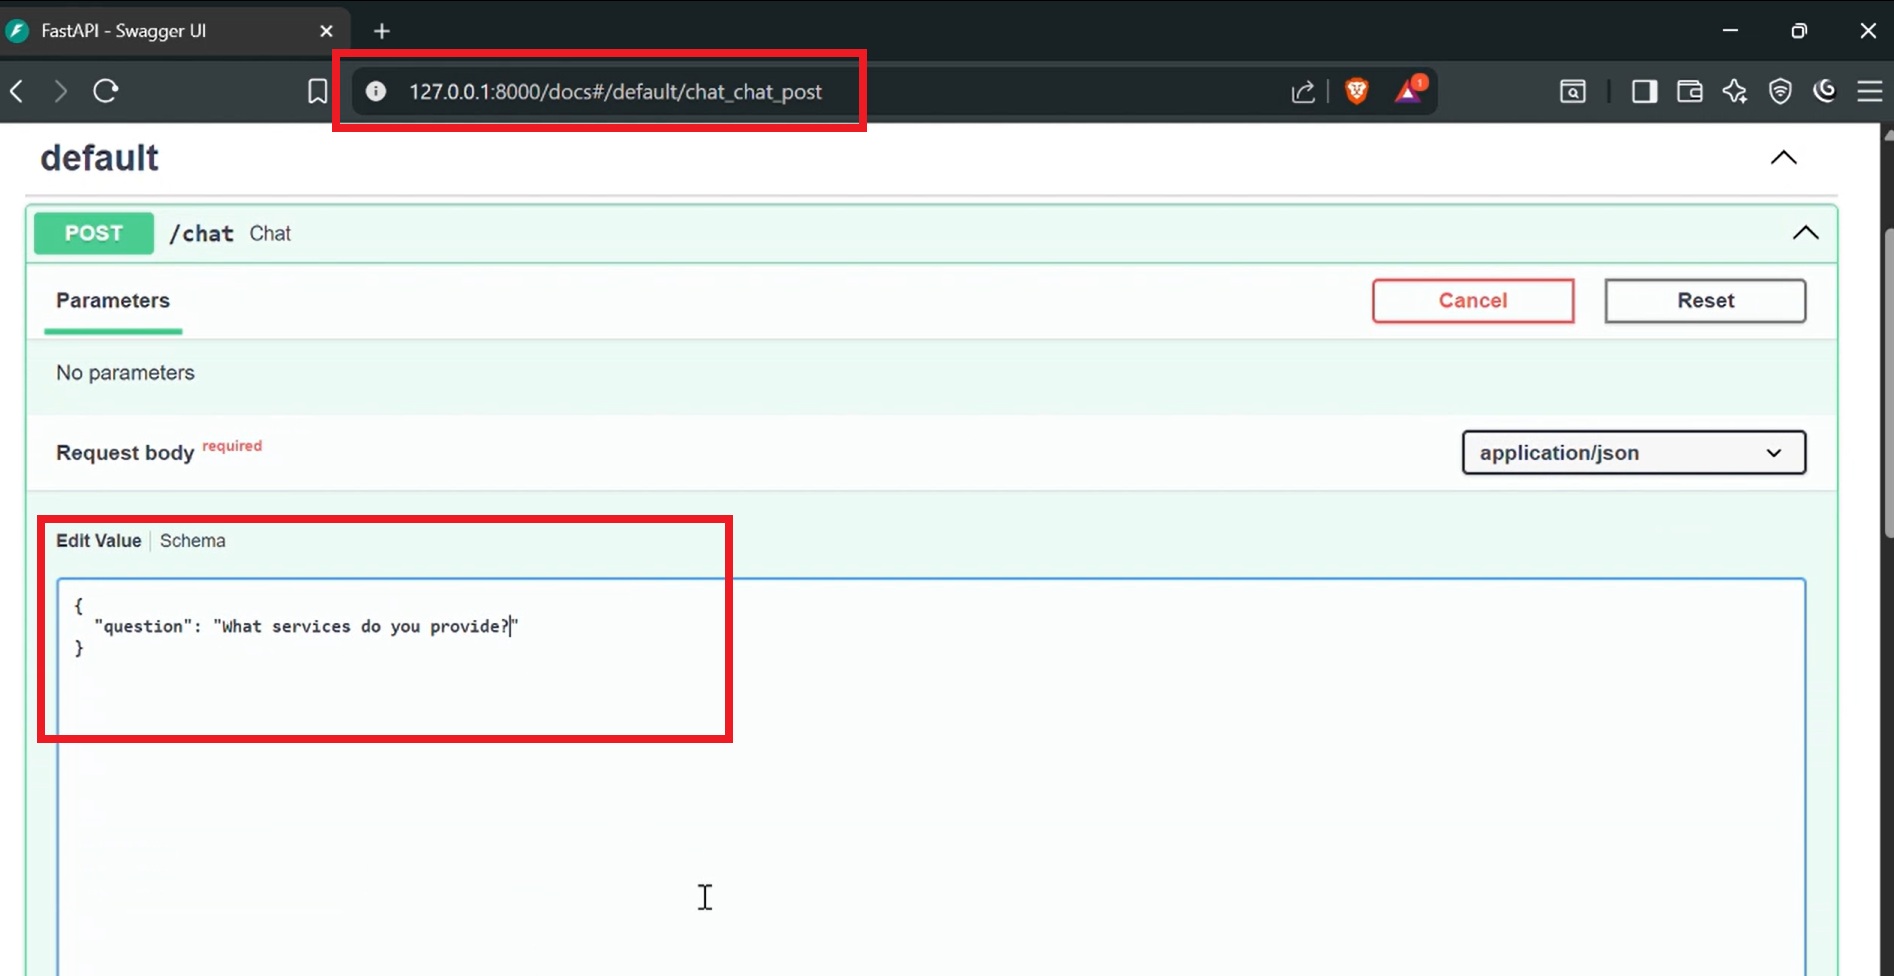Launch Leo AI sparkle icon
Image resolution: width=1894 pixels, height=976 pixels.
pyautogui.click(x=1735, y=91)
